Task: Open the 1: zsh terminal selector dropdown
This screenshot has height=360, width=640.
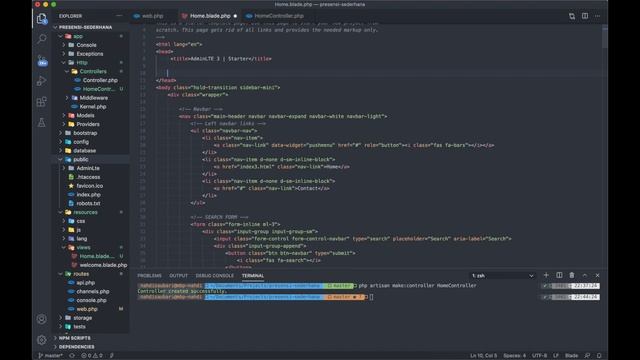Action: point(502,276)
